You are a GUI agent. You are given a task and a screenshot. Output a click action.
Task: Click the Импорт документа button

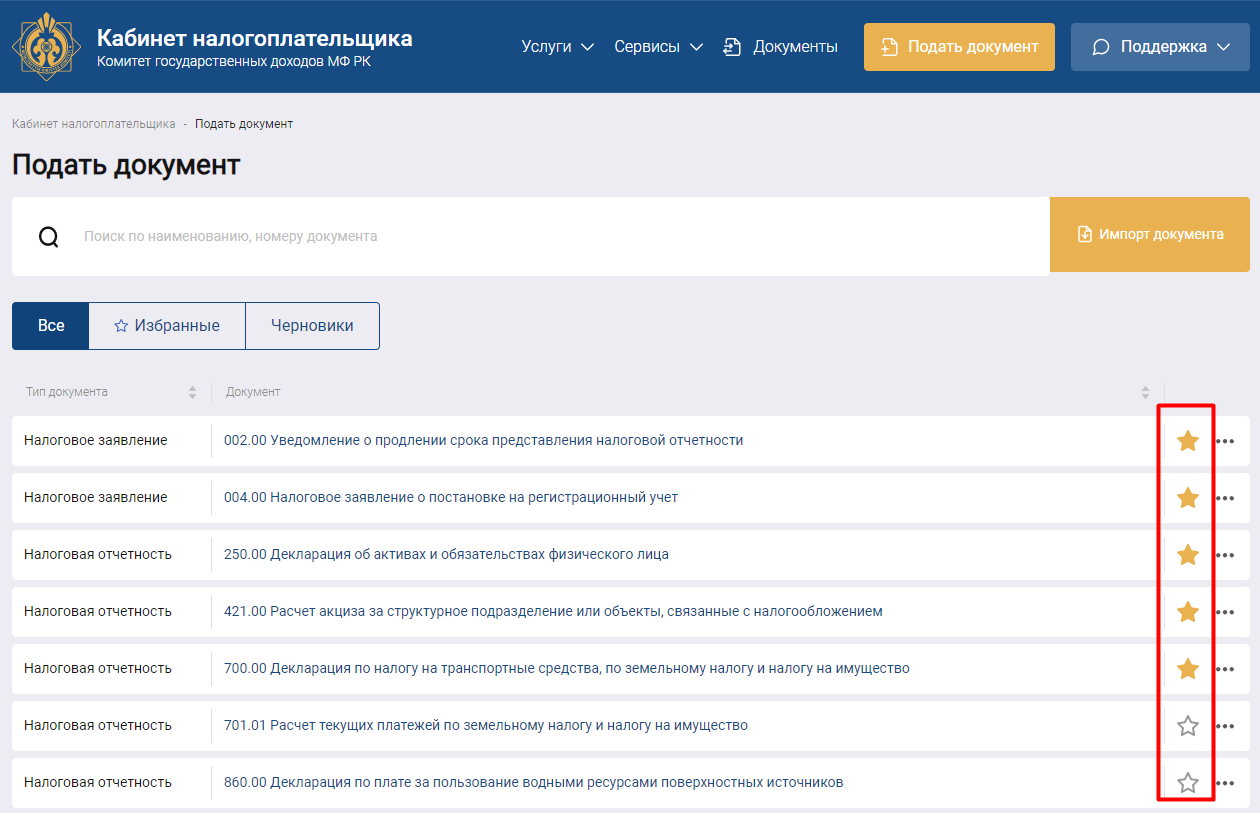[x=1149, y=235]
